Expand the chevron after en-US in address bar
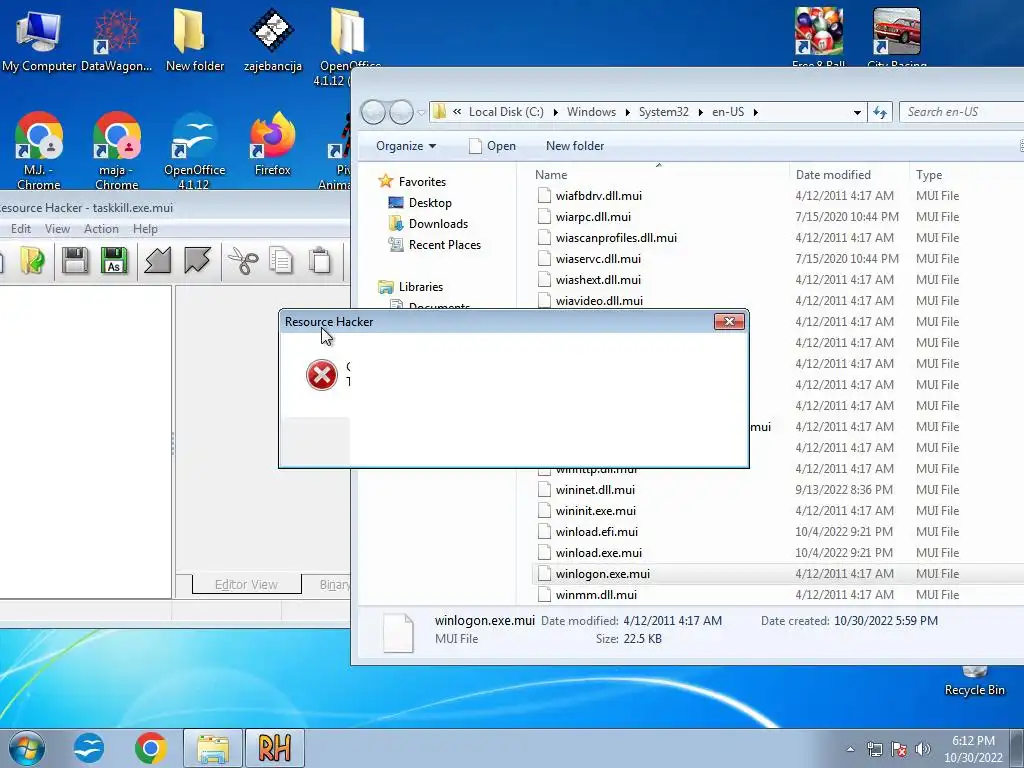The height and width of the screenshot is (768, 1024). [756, 112]
